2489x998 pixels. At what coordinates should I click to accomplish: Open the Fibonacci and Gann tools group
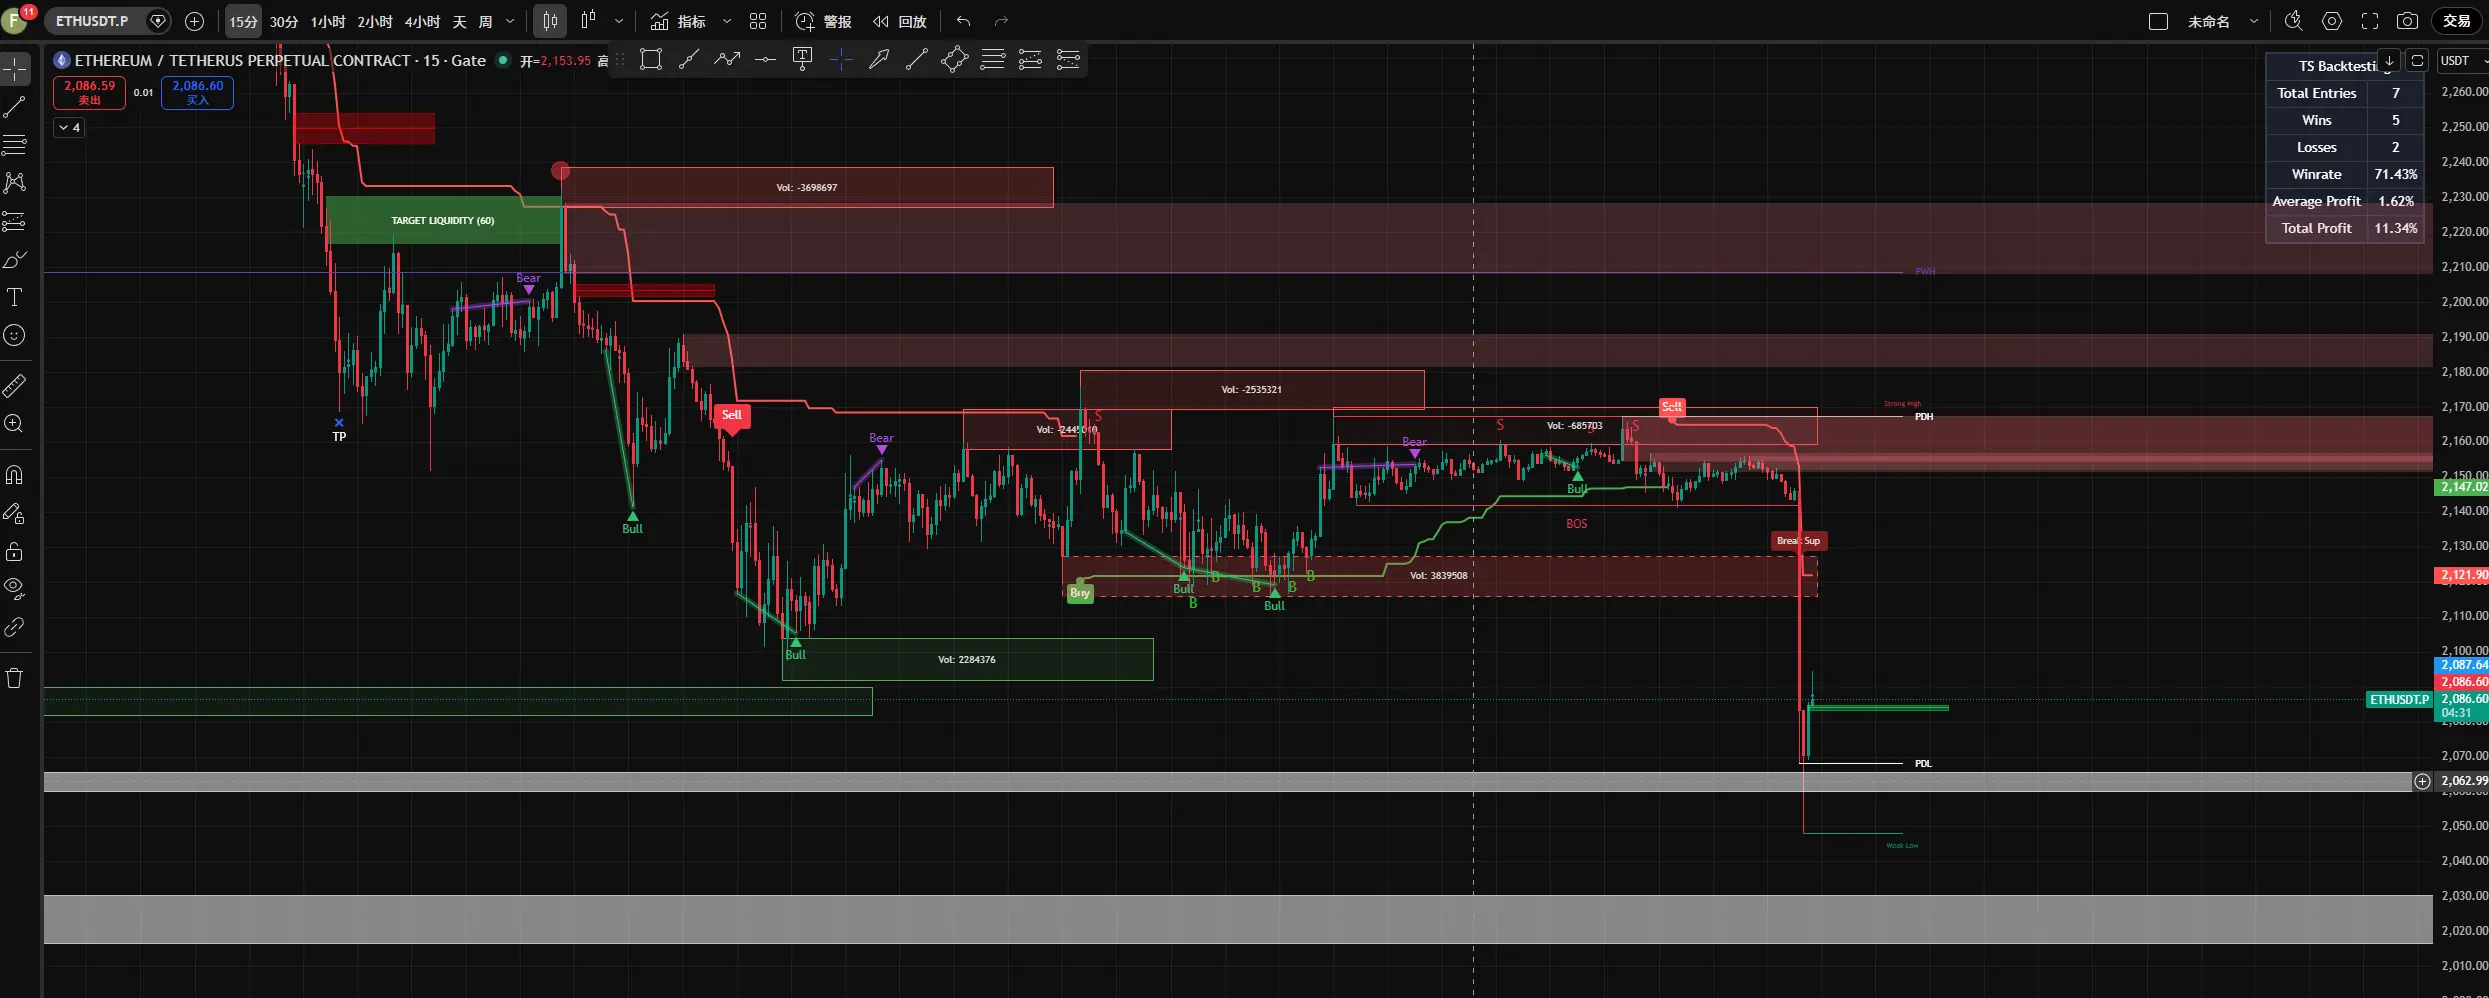pos(15,145)
